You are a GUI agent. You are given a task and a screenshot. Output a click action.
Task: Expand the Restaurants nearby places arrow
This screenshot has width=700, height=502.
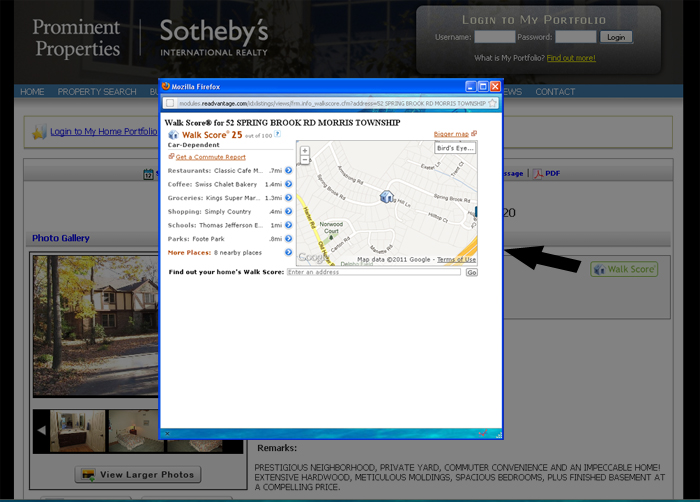tap(289, 171)
